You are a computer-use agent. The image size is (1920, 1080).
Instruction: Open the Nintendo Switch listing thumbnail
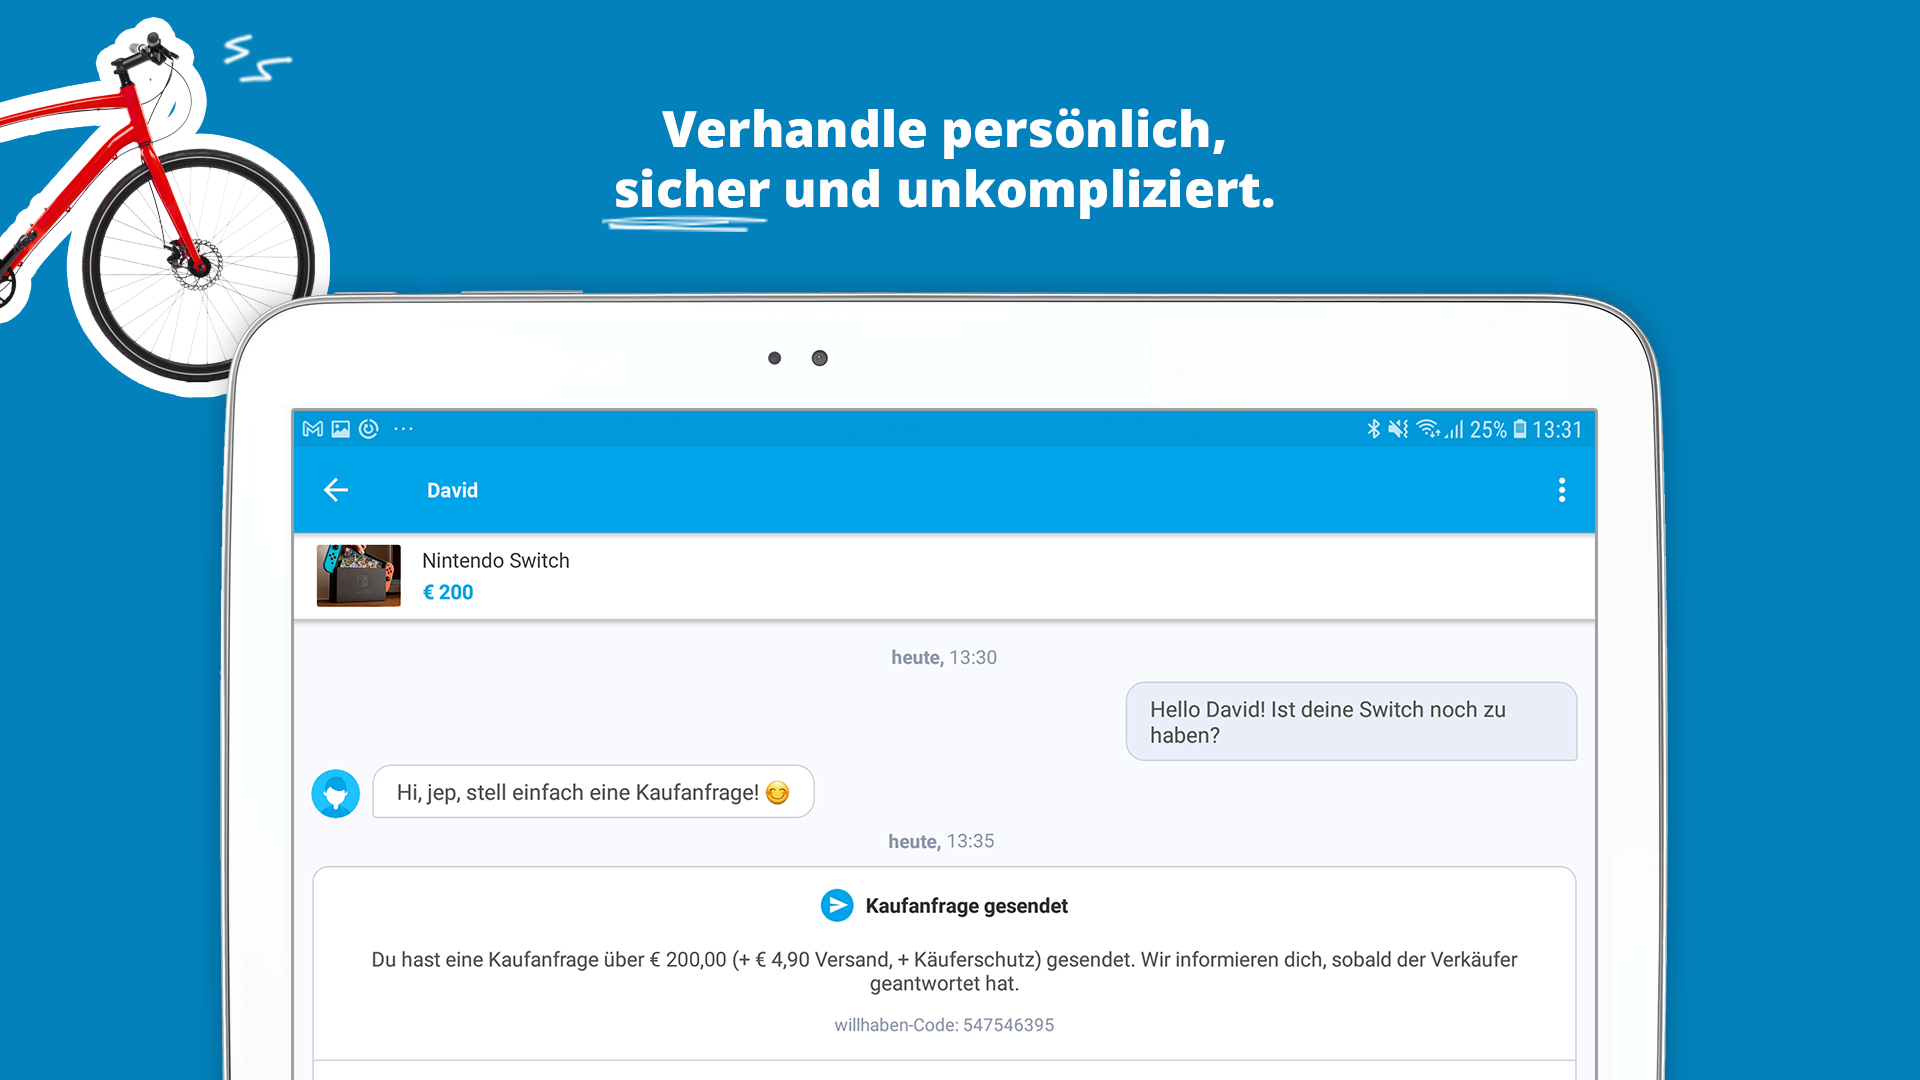point(359,575)
